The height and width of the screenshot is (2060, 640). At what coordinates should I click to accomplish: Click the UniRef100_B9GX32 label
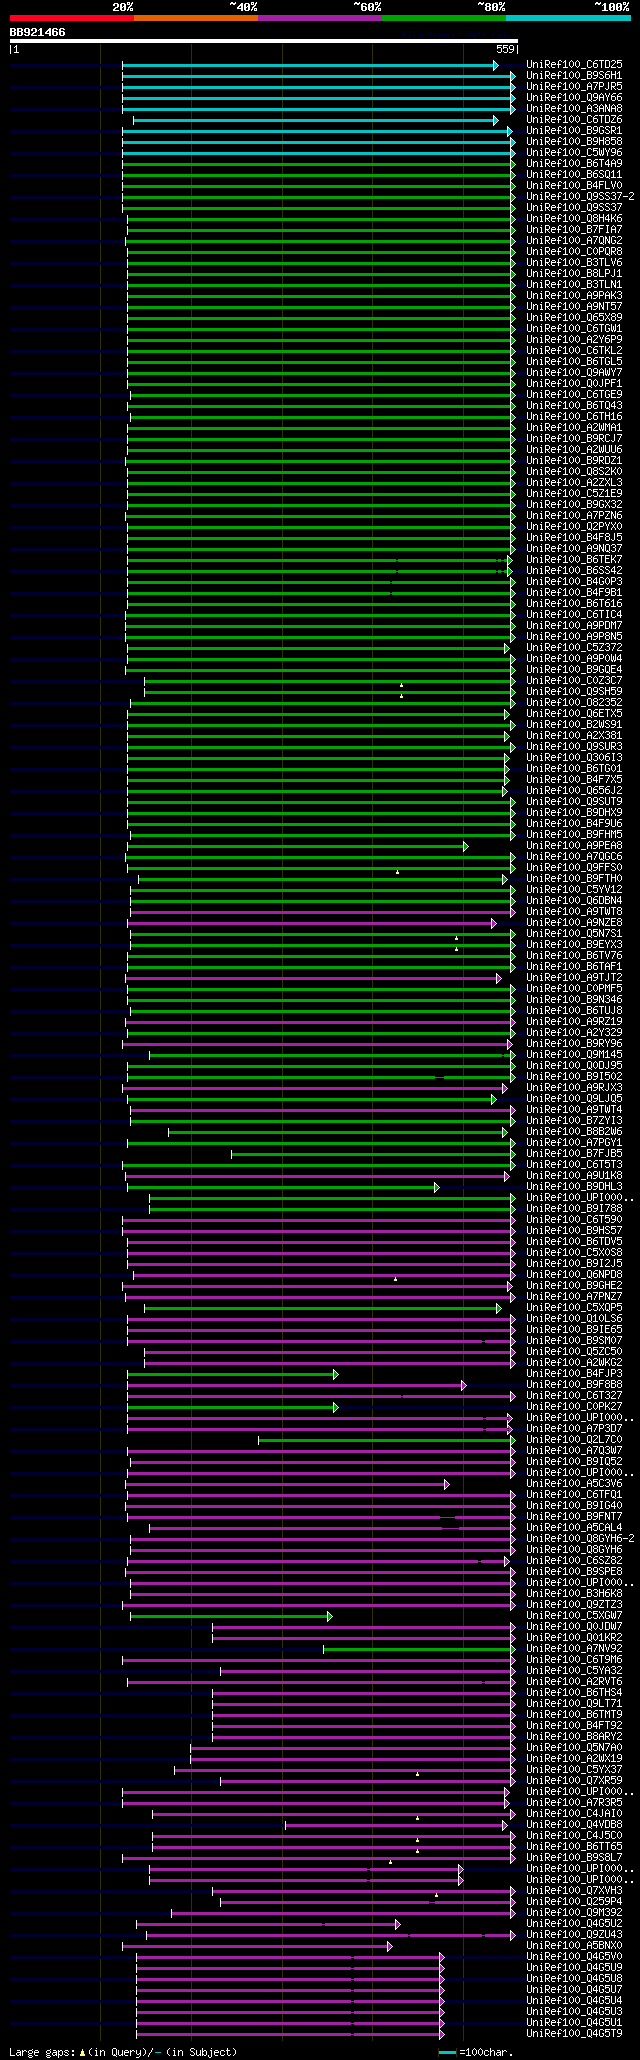click(574, 505)
